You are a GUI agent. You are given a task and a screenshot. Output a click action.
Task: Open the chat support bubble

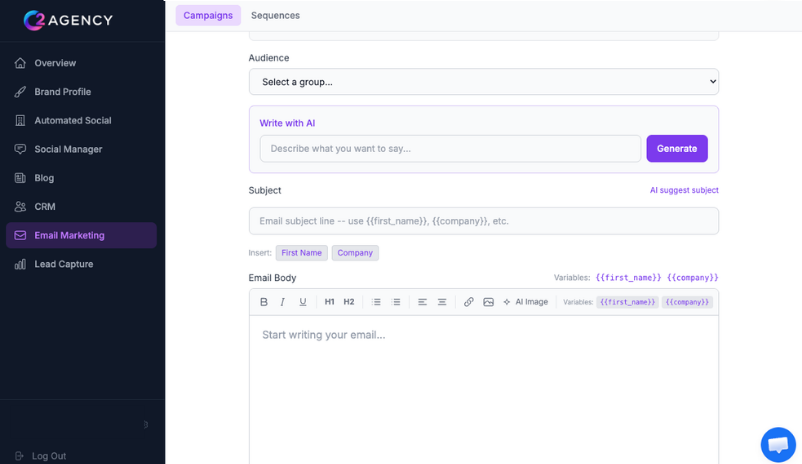pyautogui.click(x=778, y=445)
